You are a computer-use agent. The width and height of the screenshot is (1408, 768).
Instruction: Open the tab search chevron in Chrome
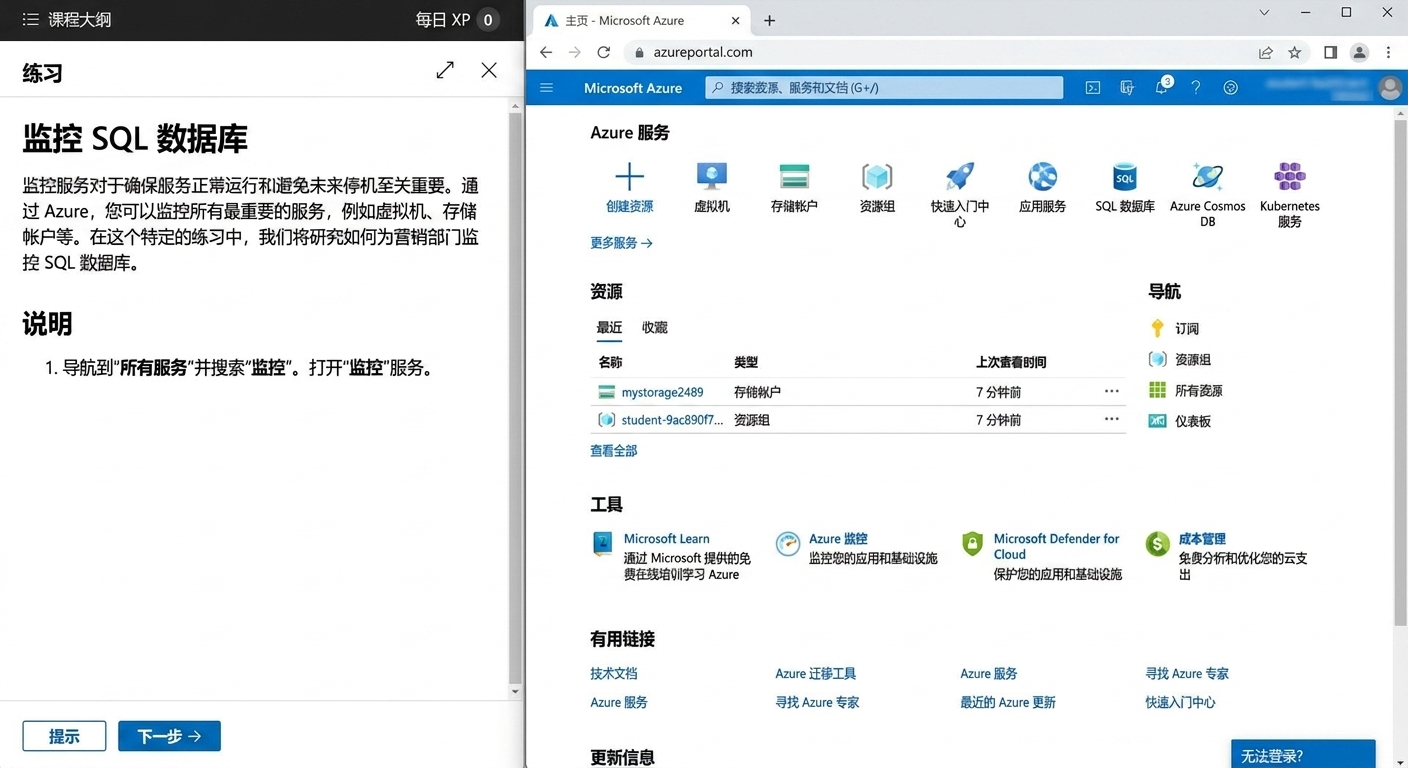point(1264,13)
